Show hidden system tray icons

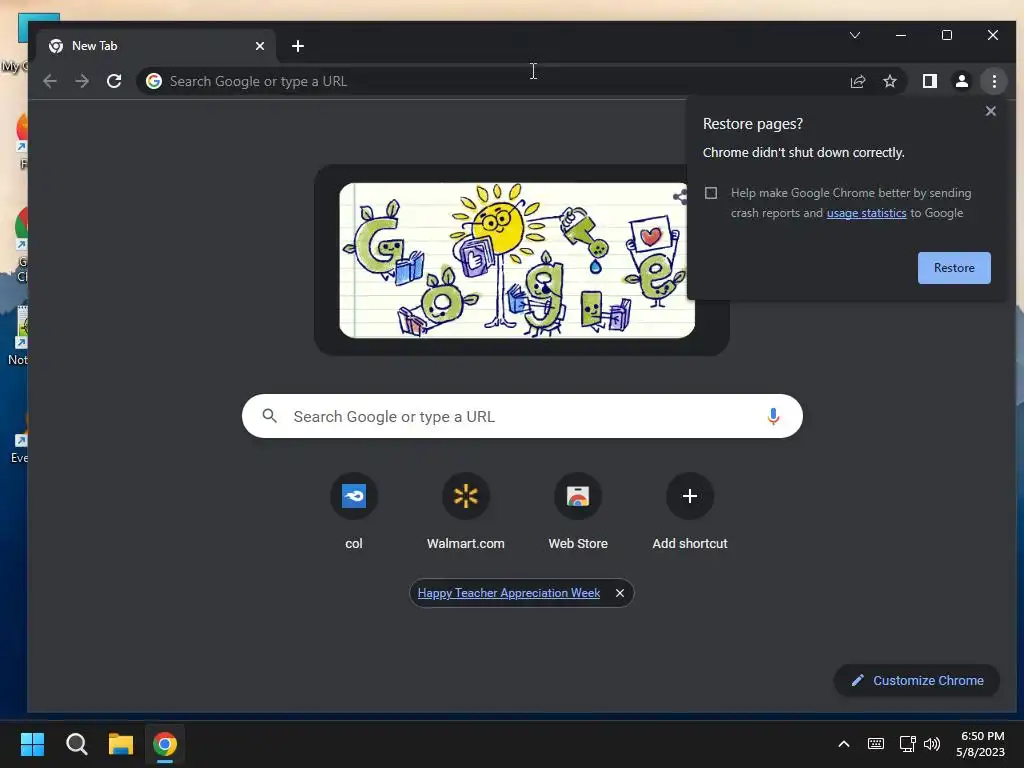pyautogui.click(x=844, y=744)
